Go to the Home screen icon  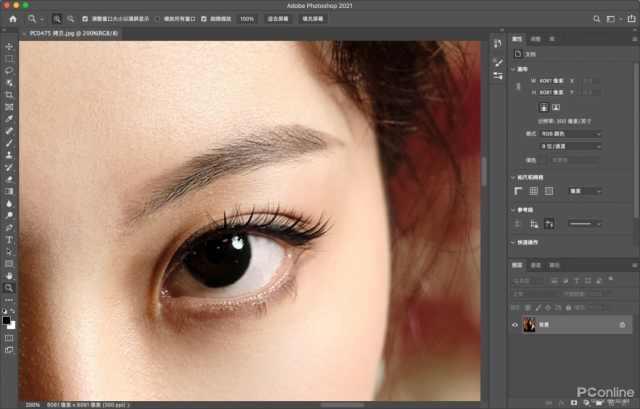(13, 19)
